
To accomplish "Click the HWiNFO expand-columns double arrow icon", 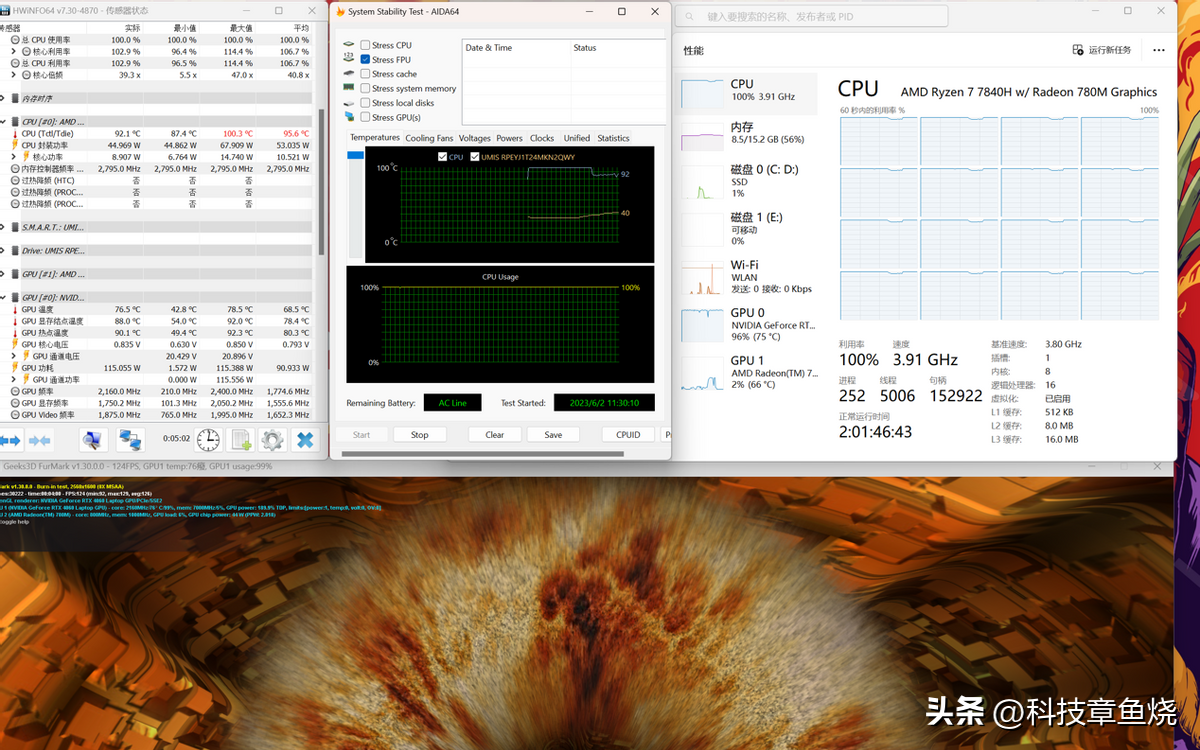I will point(11,440).
